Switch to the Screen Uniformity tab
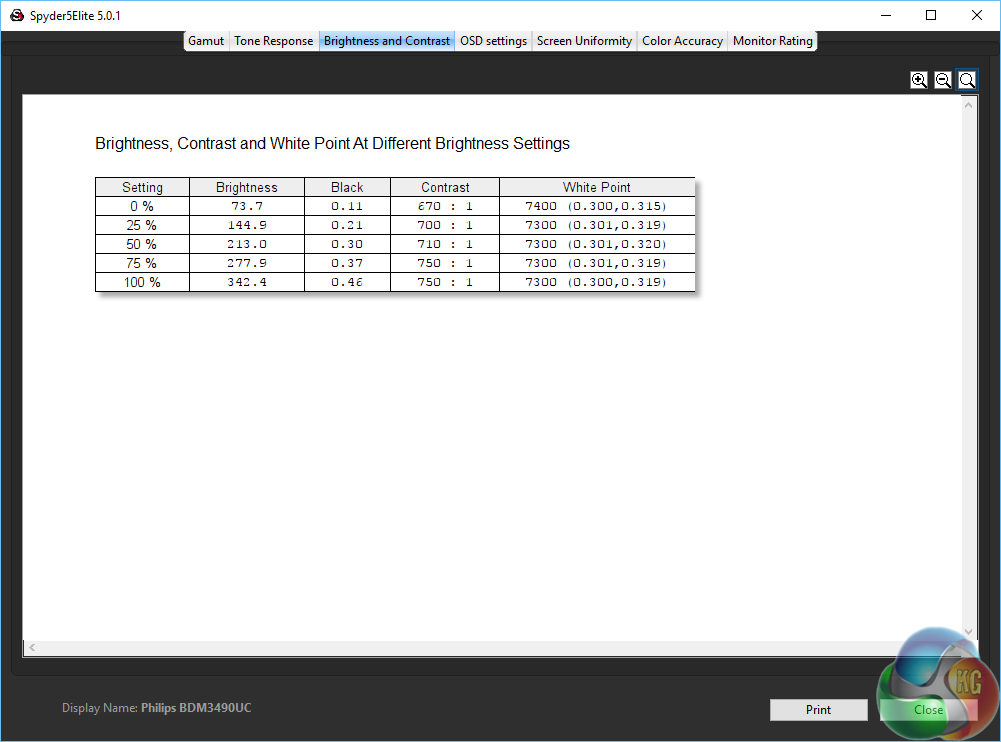The width and height of the screenshot is (1001, 742). 584,41
